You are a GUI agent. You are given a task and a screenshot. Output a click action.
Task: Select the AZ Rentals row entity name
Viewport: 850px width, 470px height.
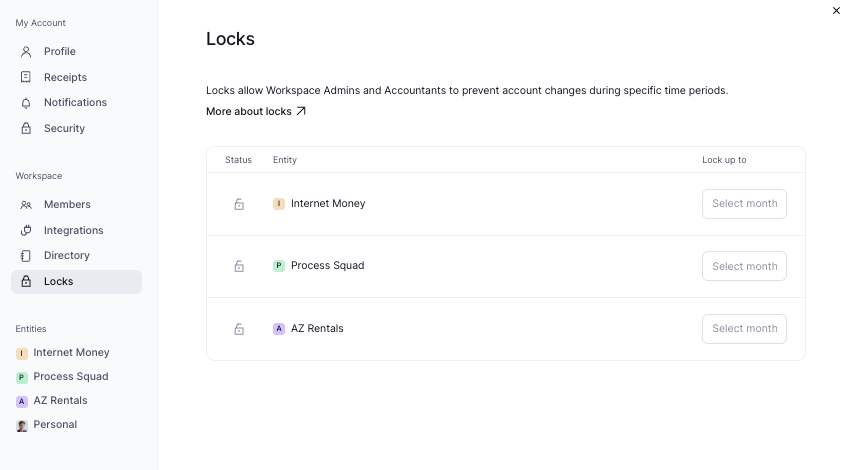point(317,329)
